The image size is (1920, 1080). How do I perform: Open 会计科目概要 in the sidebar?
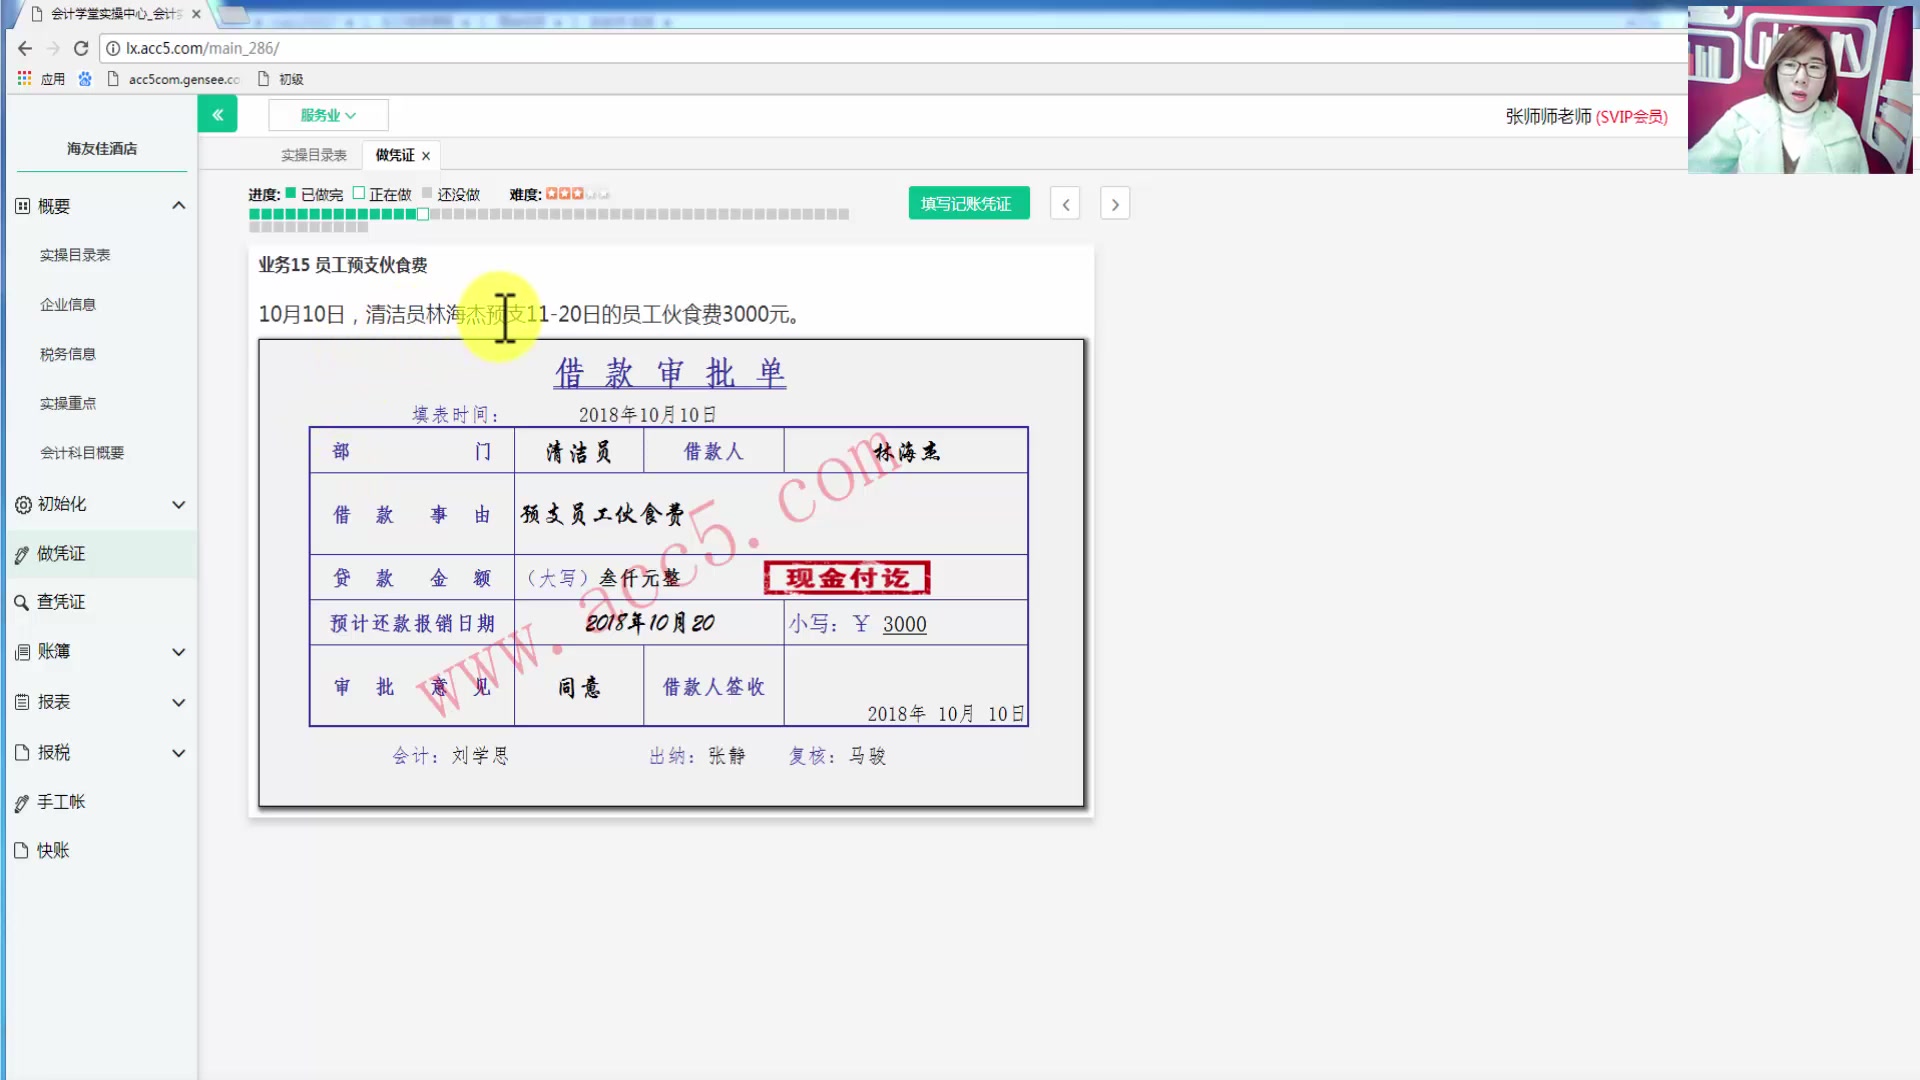(x=82, y=453)
